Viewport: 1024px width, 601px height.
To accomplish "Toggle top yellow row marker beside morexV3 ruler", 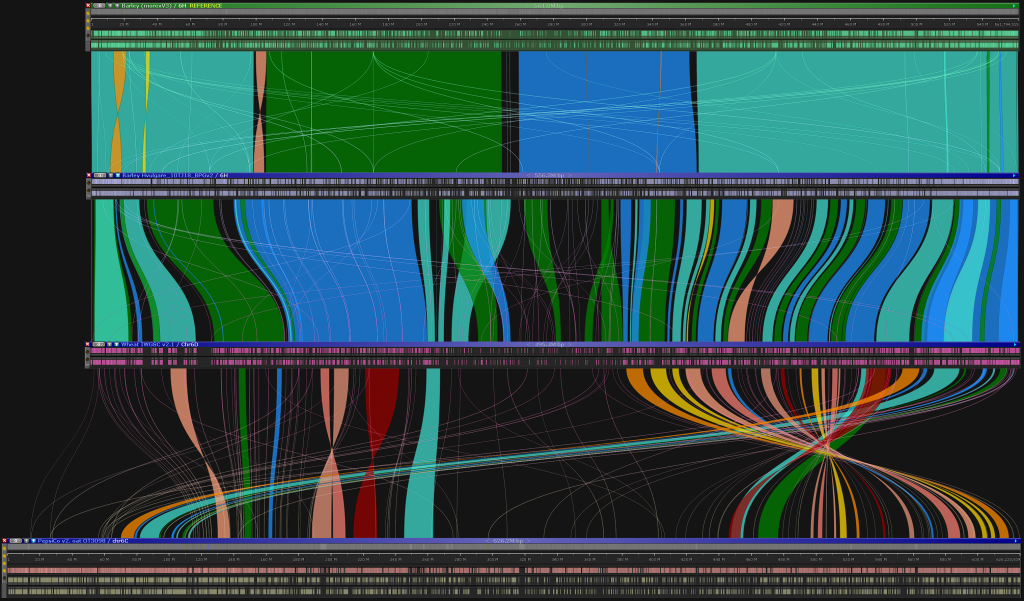I will tap(88, 14).
